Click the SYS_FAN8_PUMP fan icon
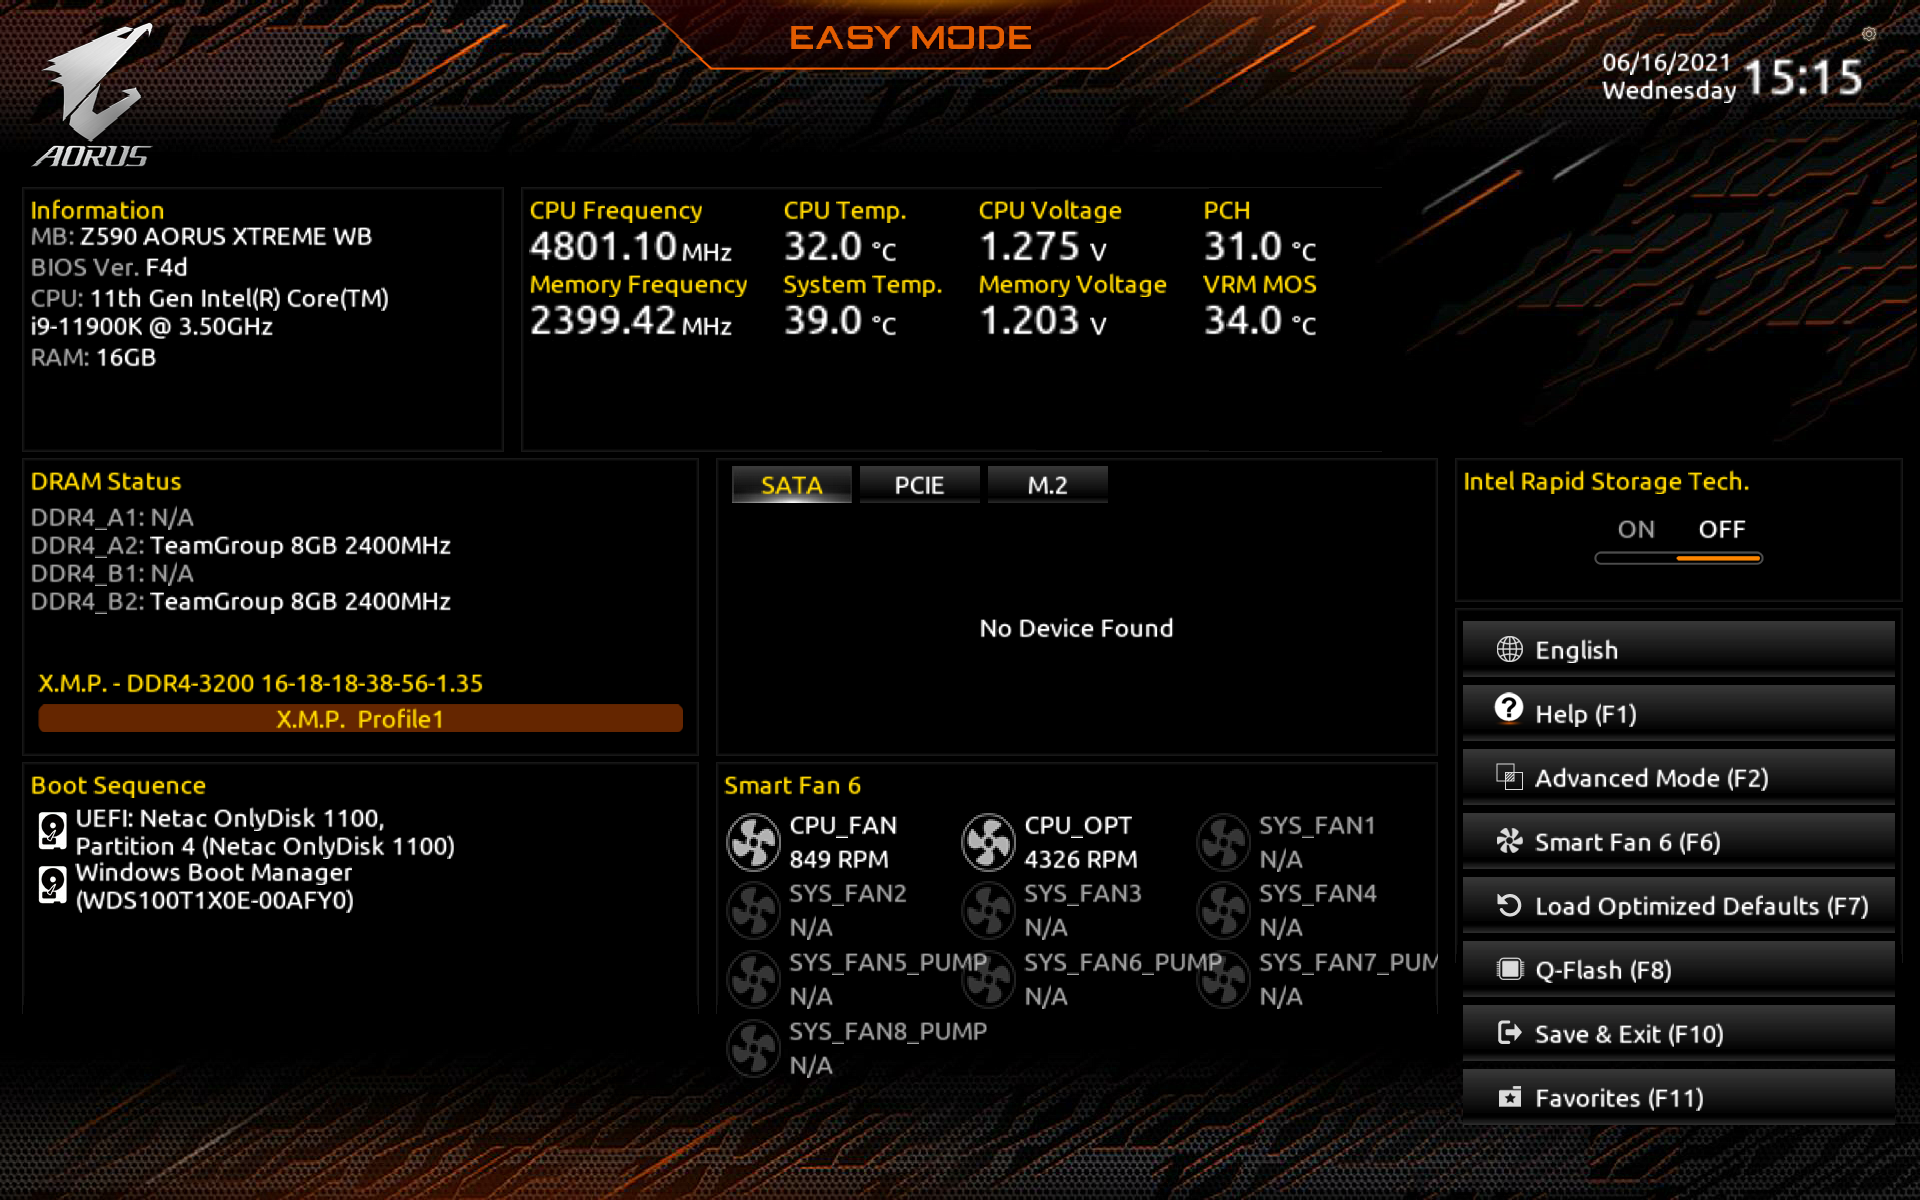This screenshot has height=1200, width=1920. click(753, 1048)
